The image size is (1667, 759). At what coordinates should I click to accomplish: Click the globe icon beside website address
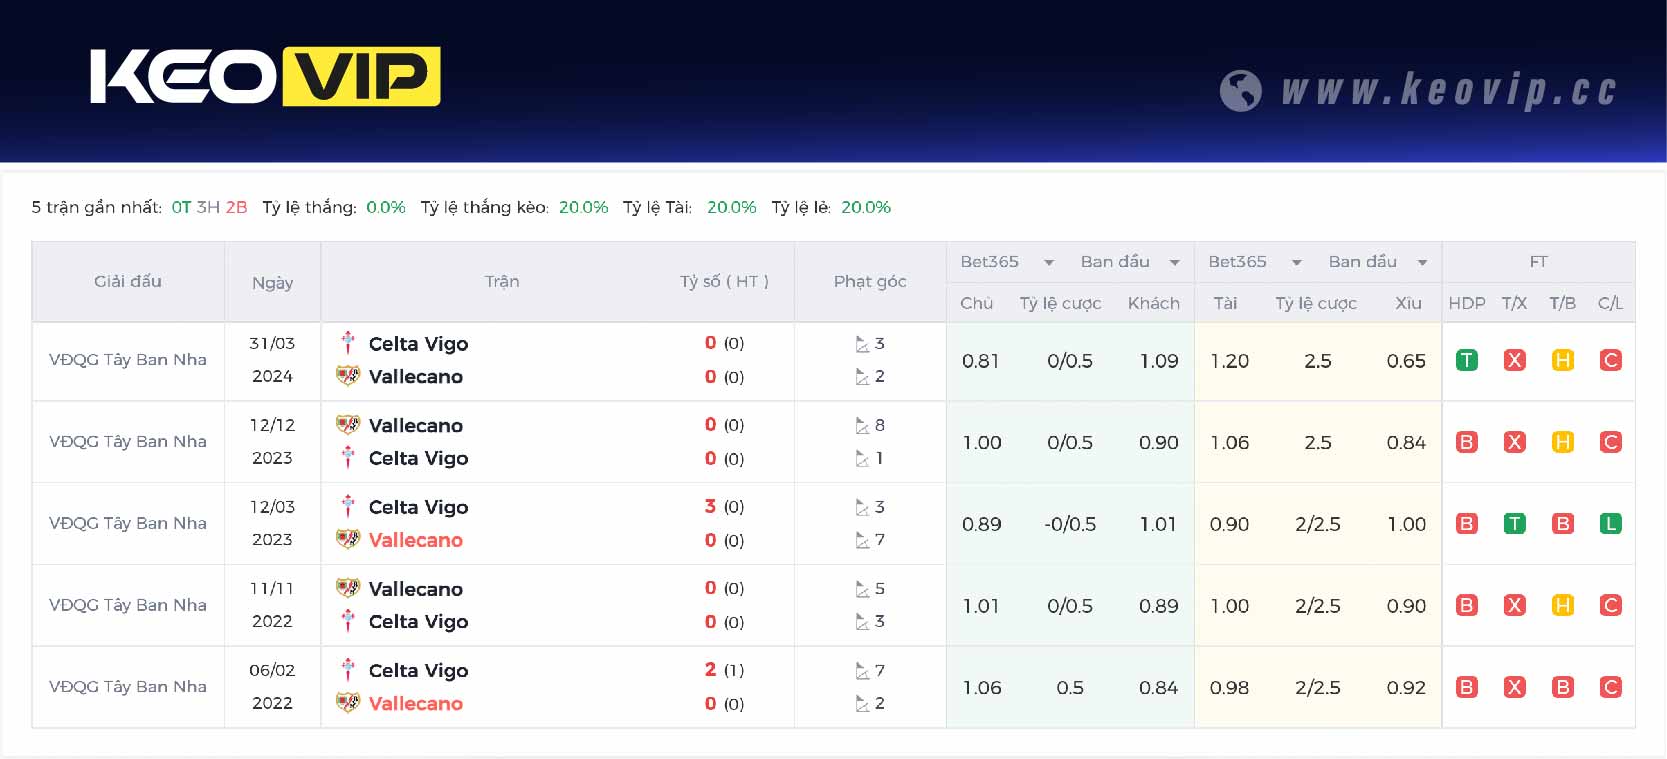[x=1240, y=91]
